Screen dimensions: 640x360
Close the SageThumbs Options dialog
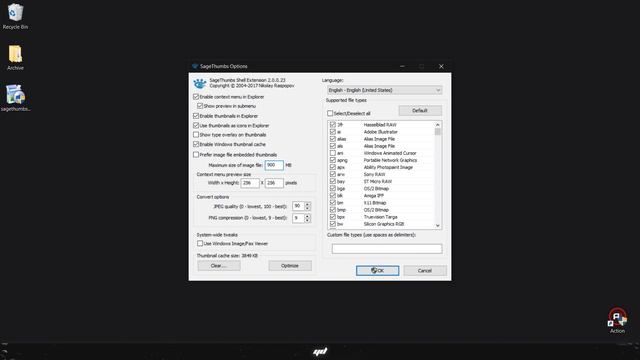pos(441,66)
